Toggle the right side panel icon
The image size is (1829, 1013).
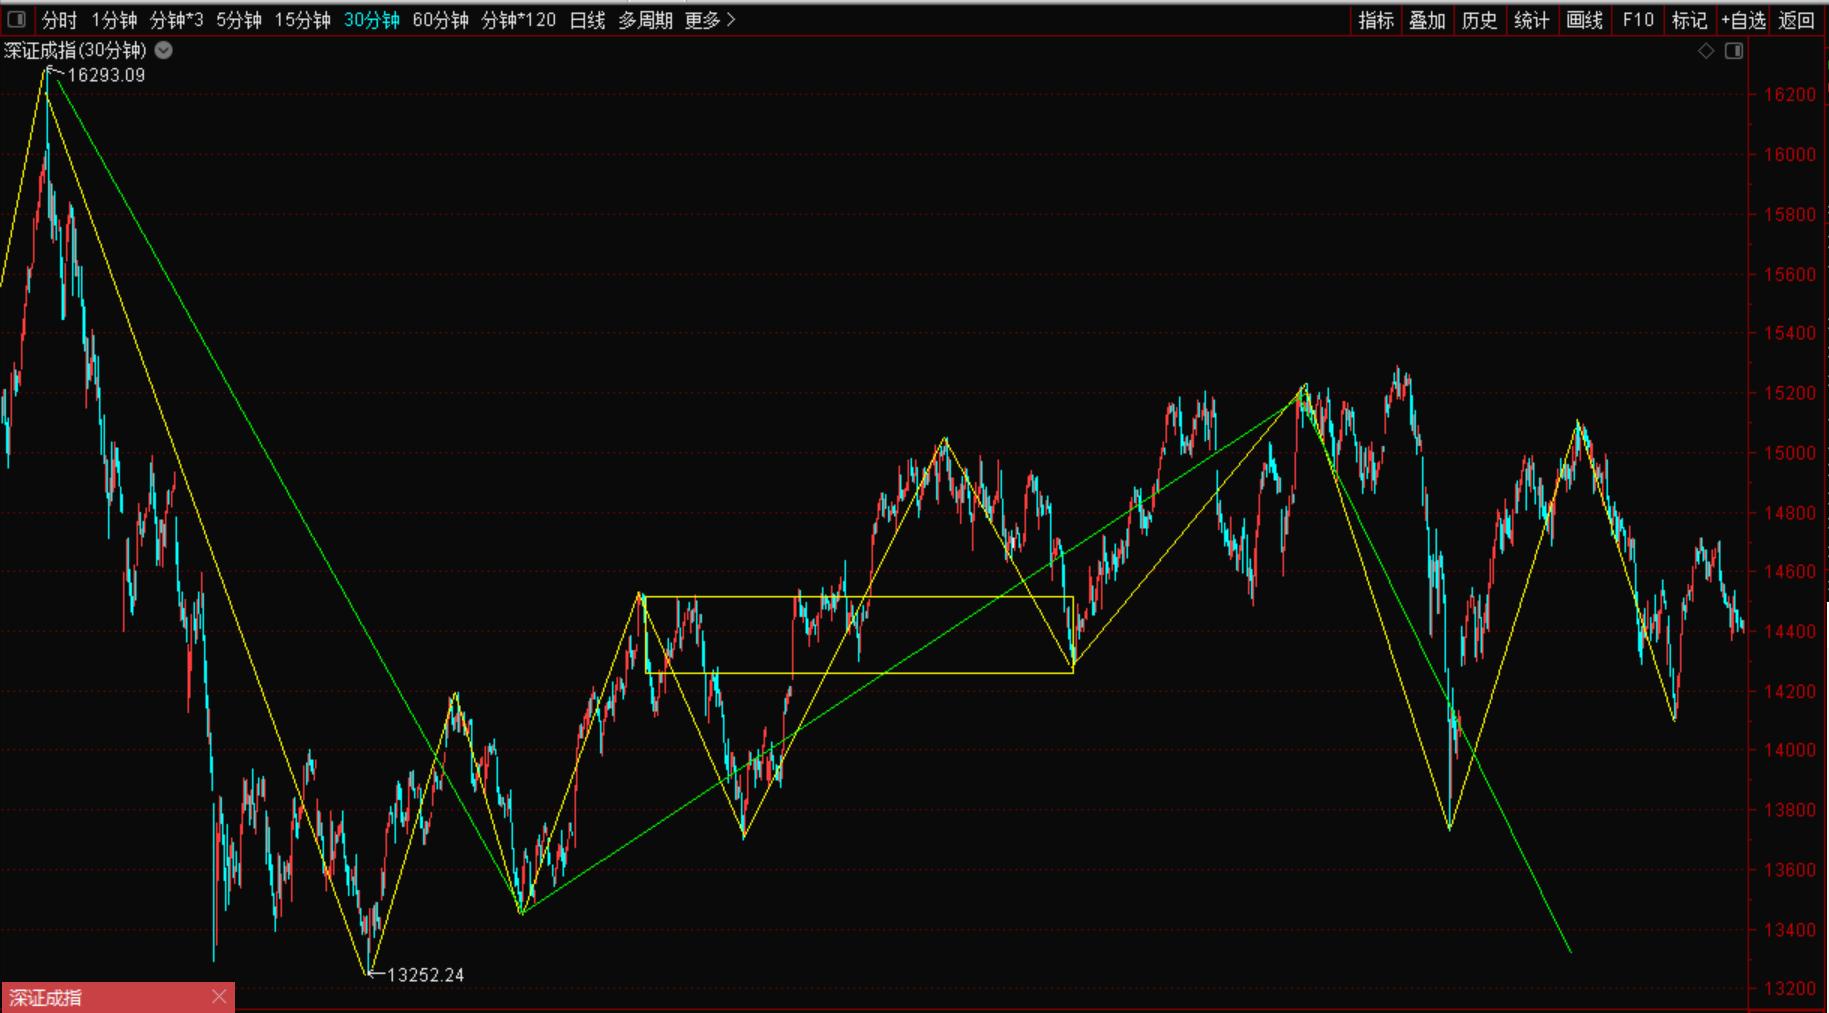click(x=1734, y=51)
